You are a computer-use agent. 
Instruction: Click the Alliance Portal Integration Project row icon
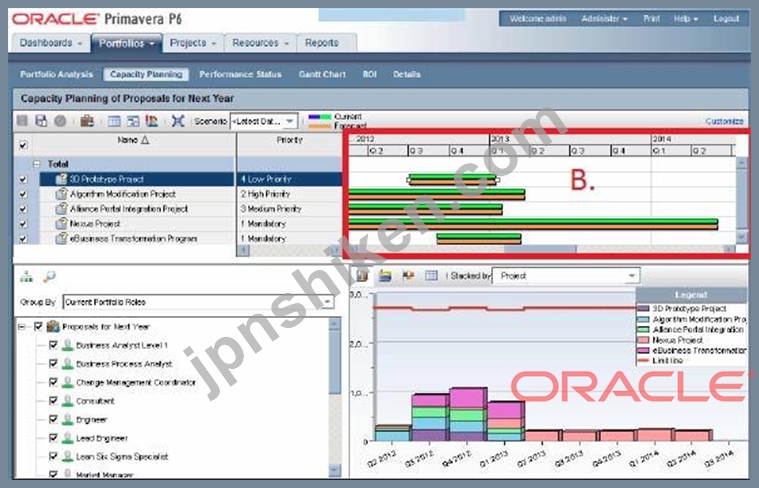click(61, 209)
